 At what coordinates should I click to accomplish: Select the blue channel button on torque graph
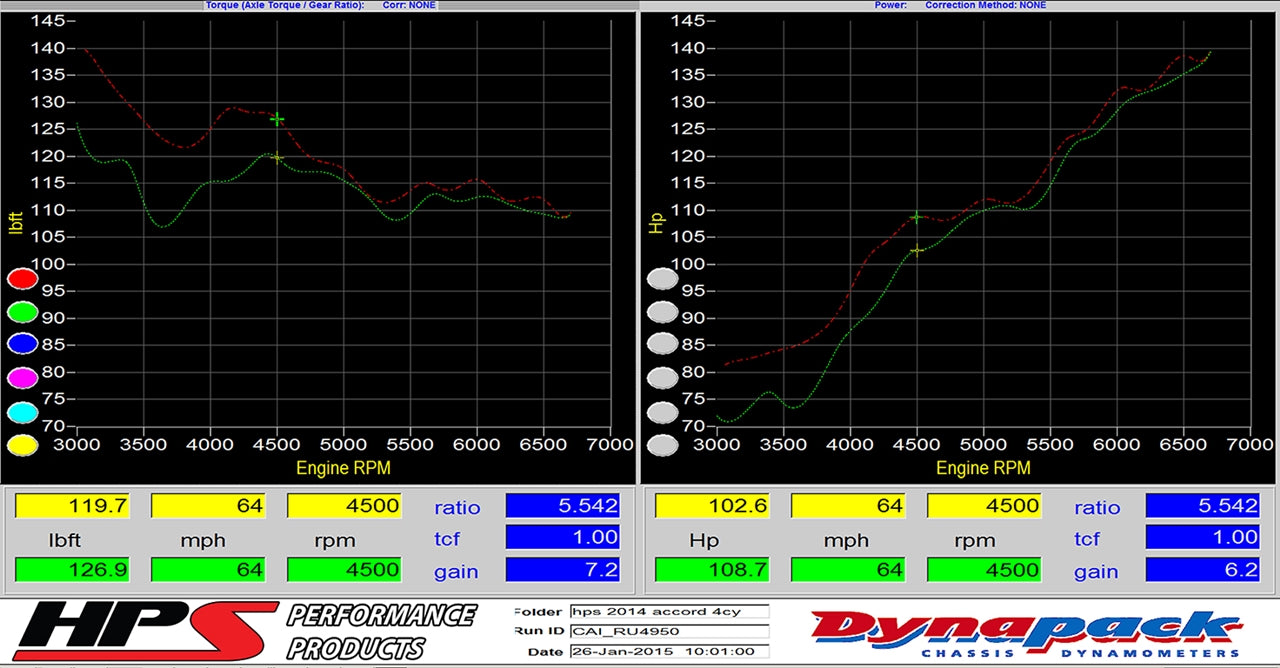(22, 342)
